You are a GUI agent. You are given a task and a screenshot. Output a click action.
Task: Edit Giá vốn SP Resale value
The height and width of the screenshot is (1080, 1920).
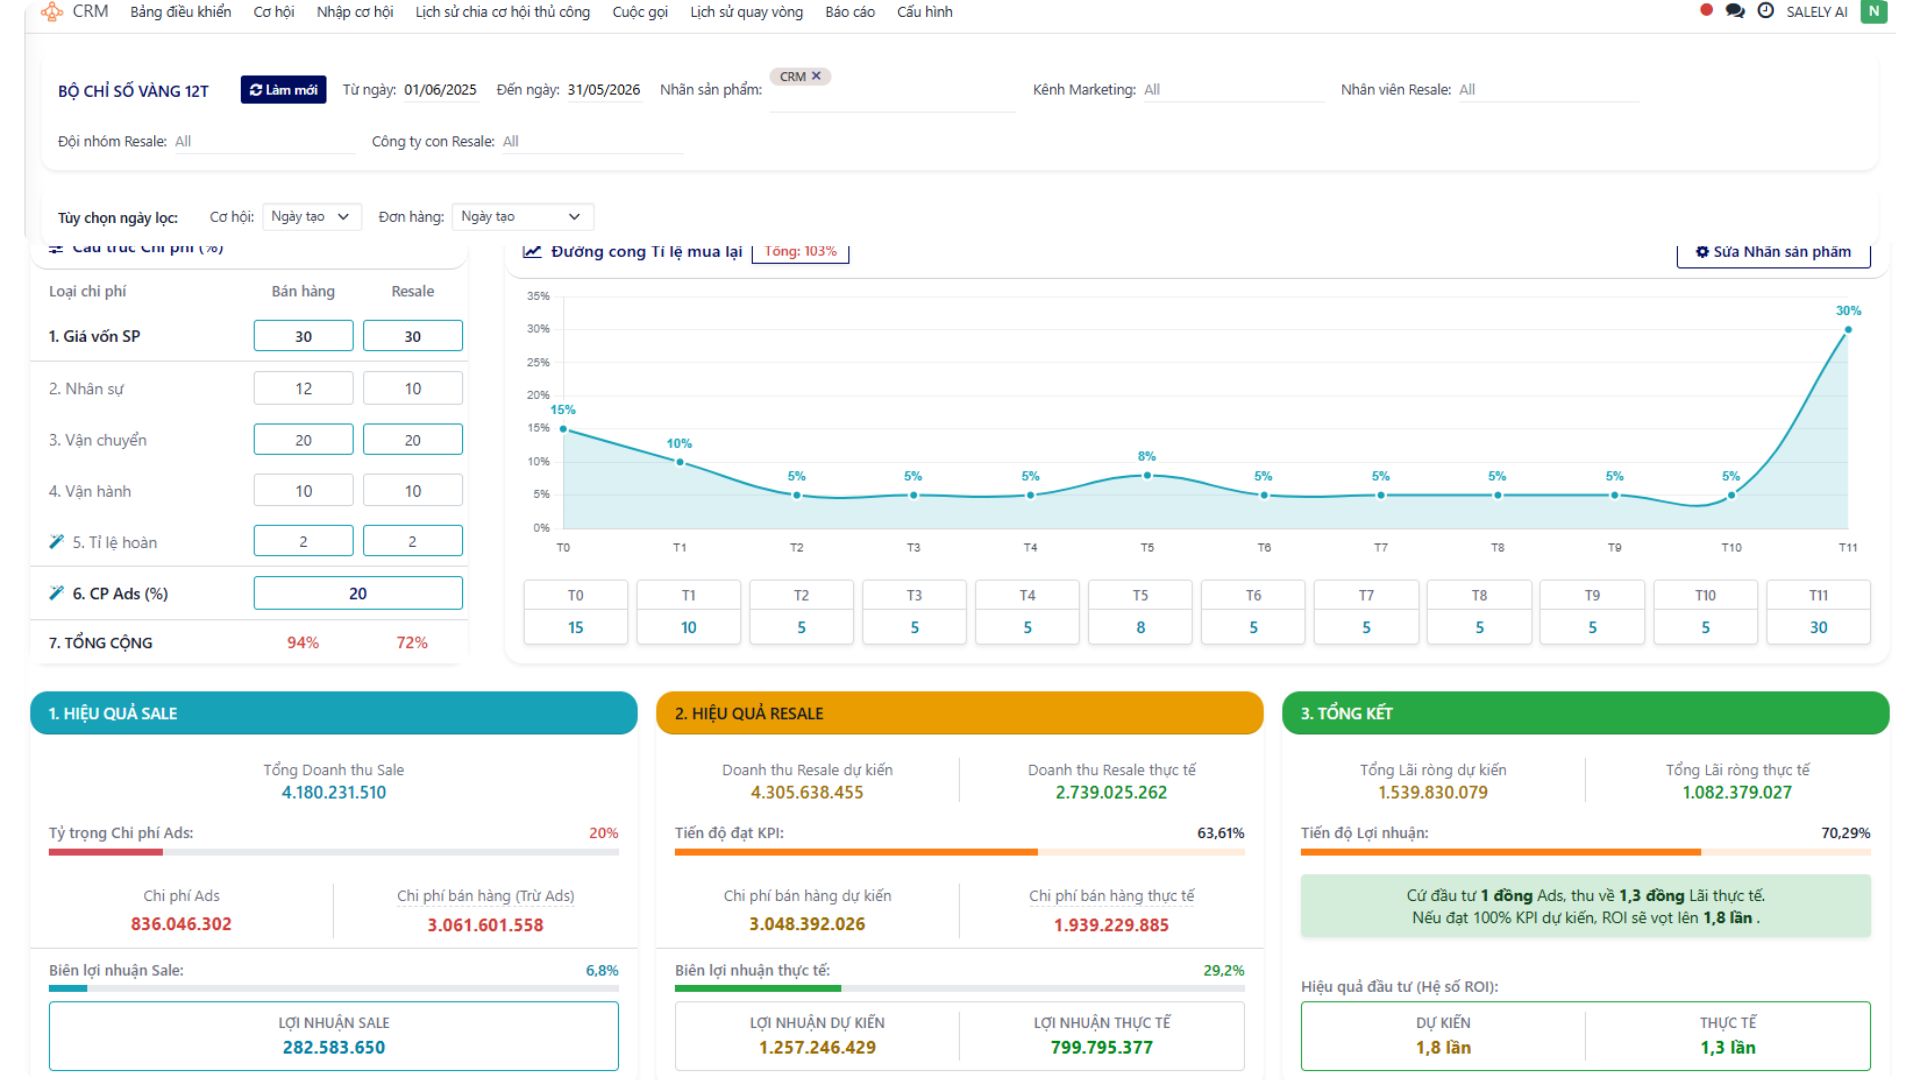pyautogui.click(x=412, y=336)
